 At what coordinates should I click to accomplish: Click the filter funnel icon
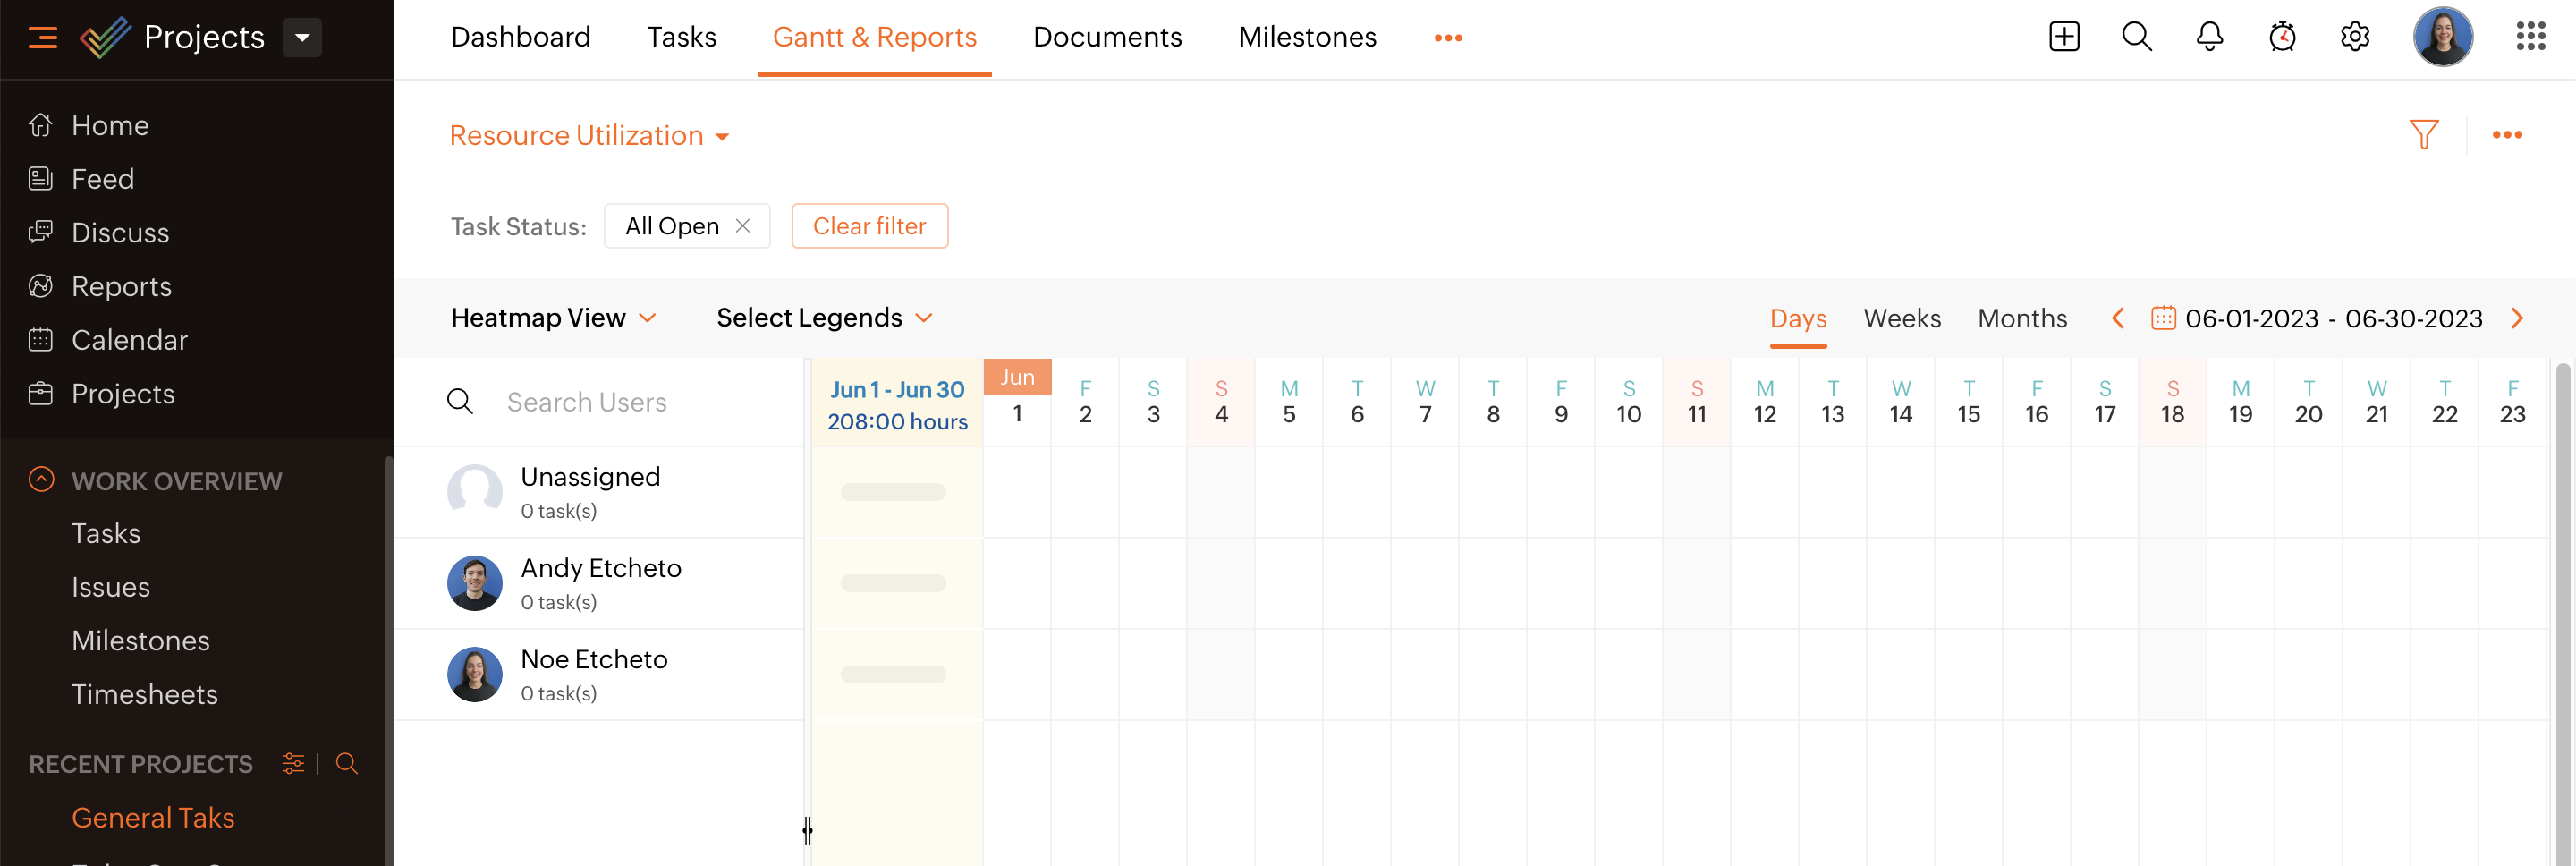tap(2424, 135)
